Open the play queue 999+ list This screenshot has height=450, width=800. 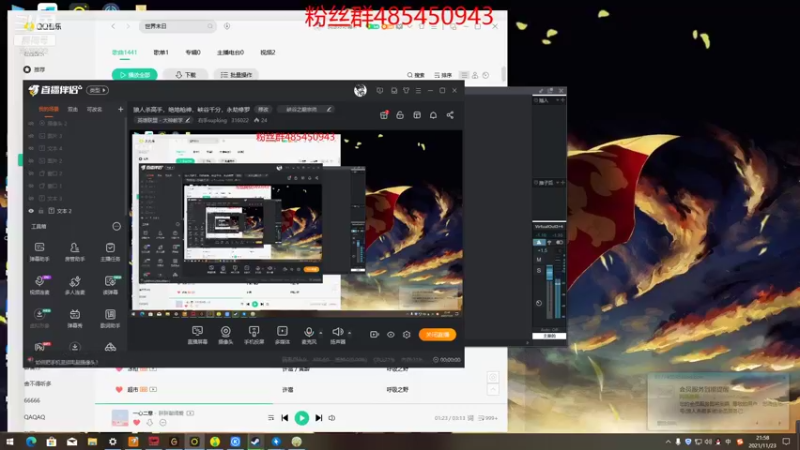(488, 418)
